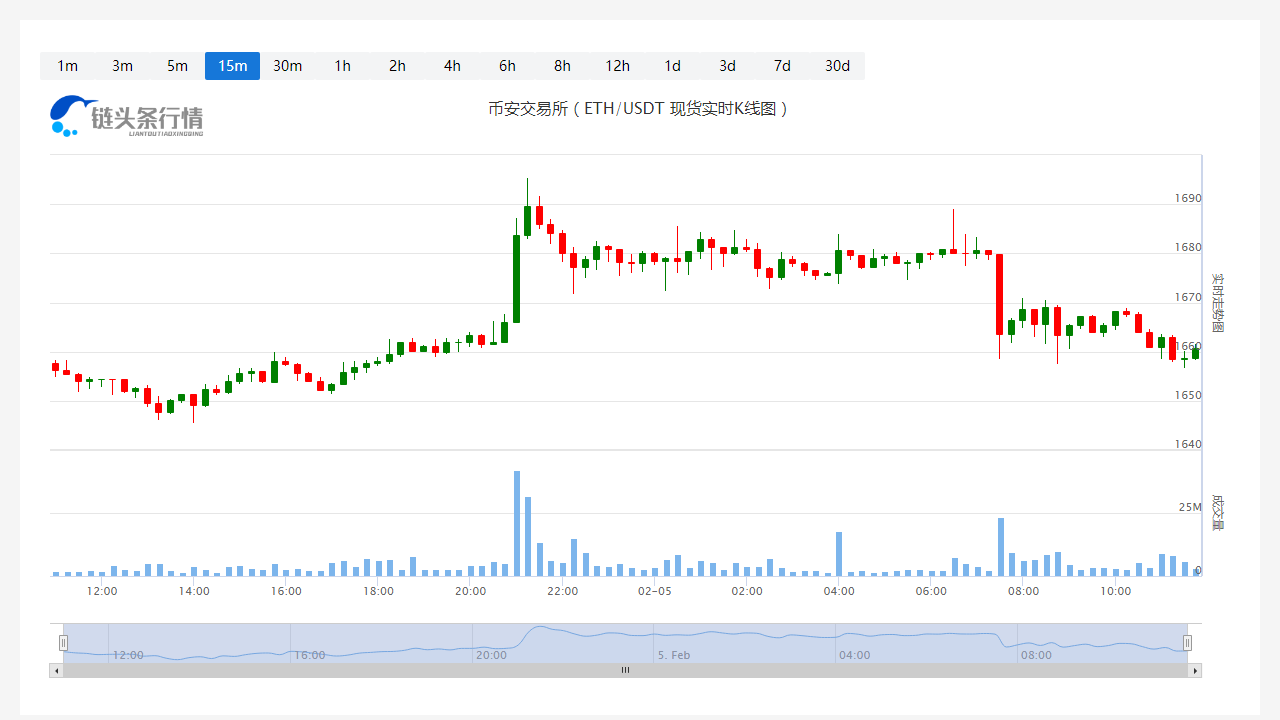Click the active 15m interval tab
This screenshot has height=720, width=1280.
(232, 66)
